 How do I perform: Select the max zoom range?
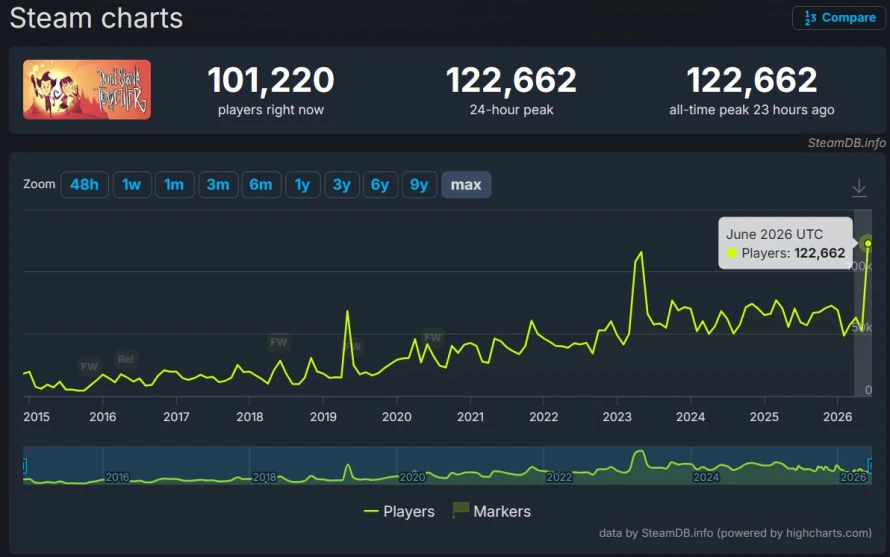coord(466,185)
